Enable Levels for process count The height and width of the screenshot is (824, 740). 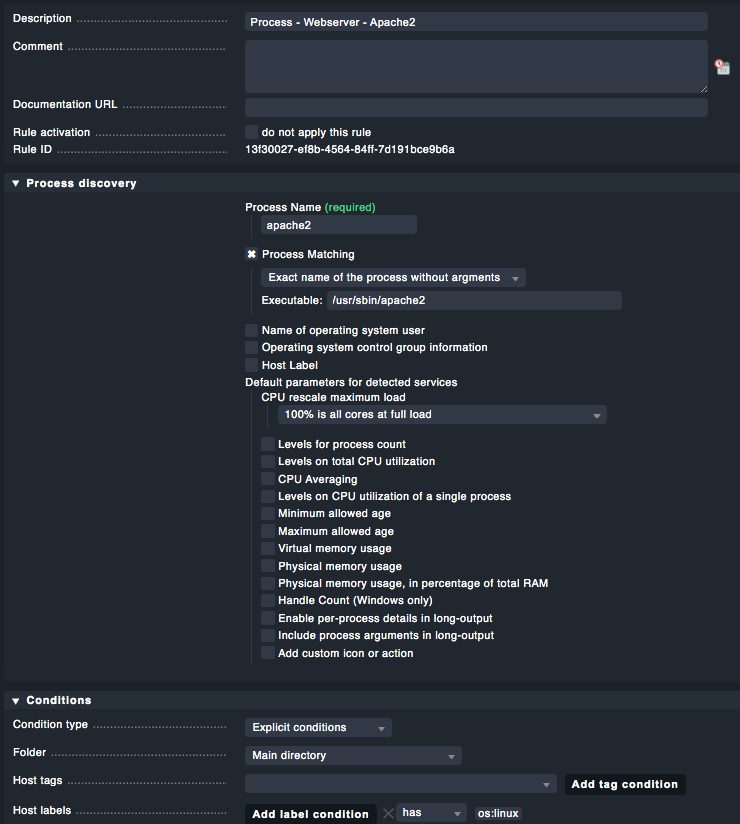coord(268,444)
